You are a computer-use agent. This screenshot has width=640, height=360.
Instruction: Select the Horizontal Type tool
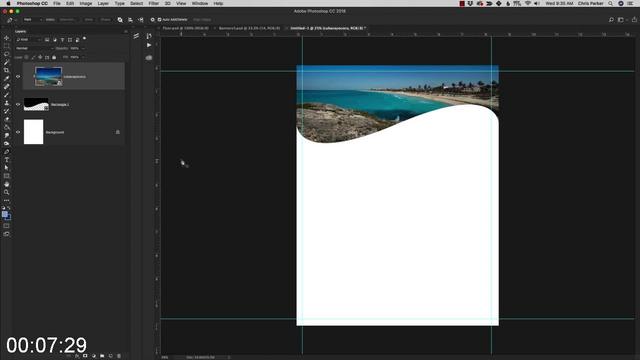(7, 160)
